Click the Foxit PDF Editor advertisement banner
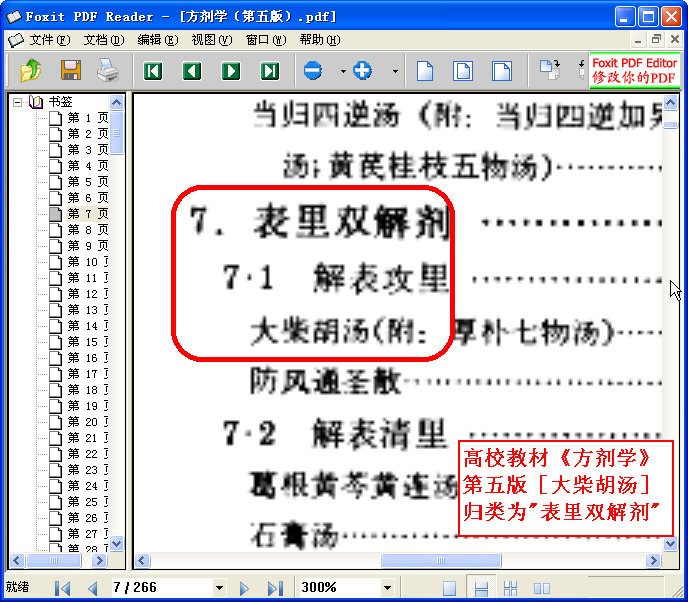Screen dimensions: 688x602 [634, 70]
